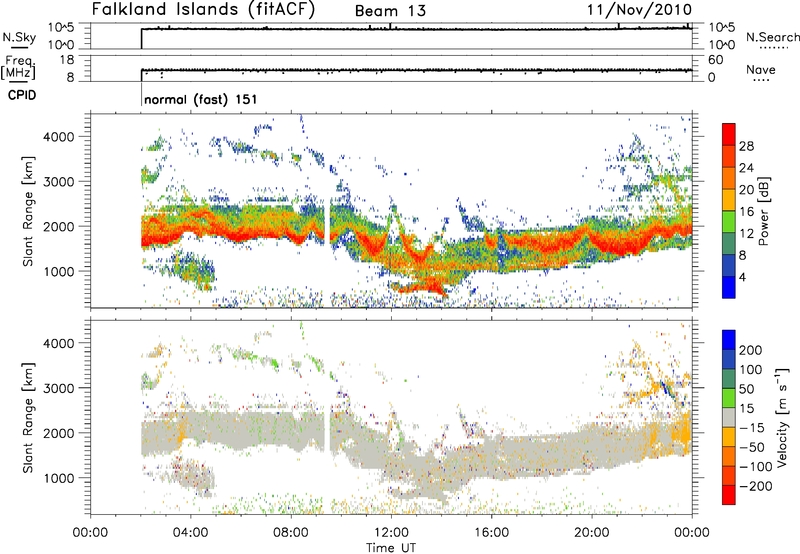
Task: Click the 'Nave' legend label
Action: pos(761,69)
